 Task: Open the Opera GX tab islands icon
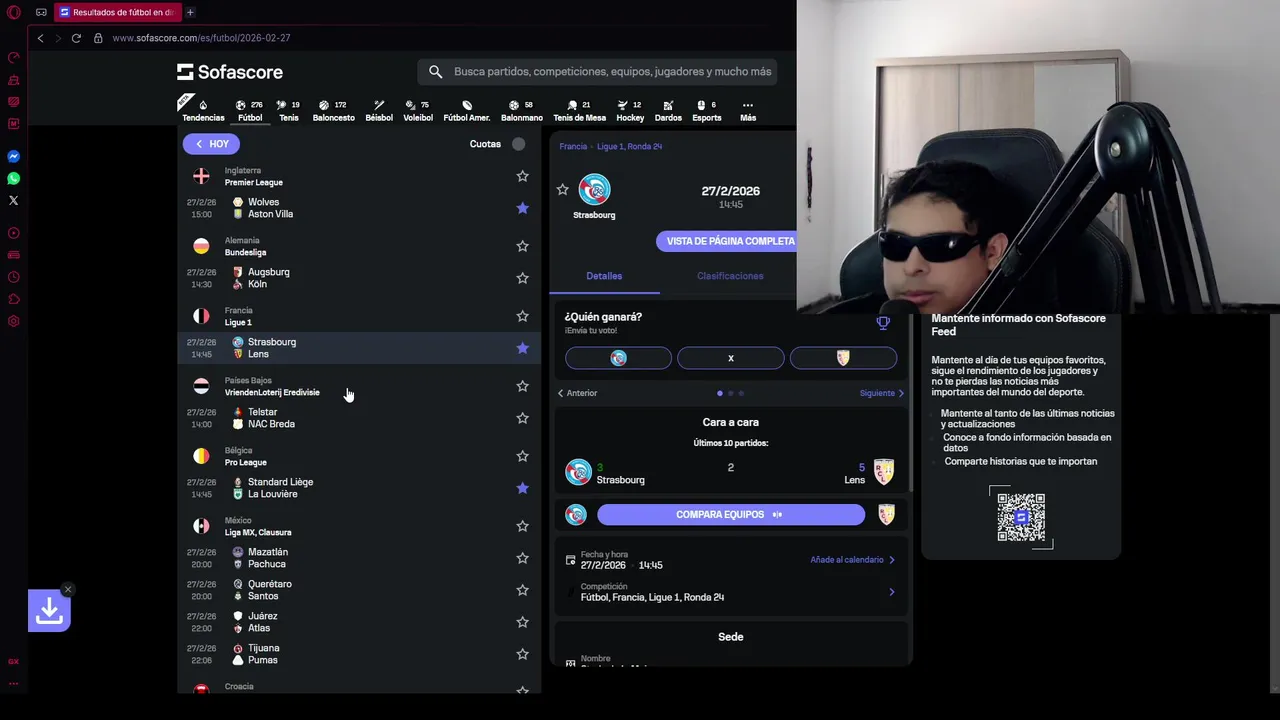(41, 13)
